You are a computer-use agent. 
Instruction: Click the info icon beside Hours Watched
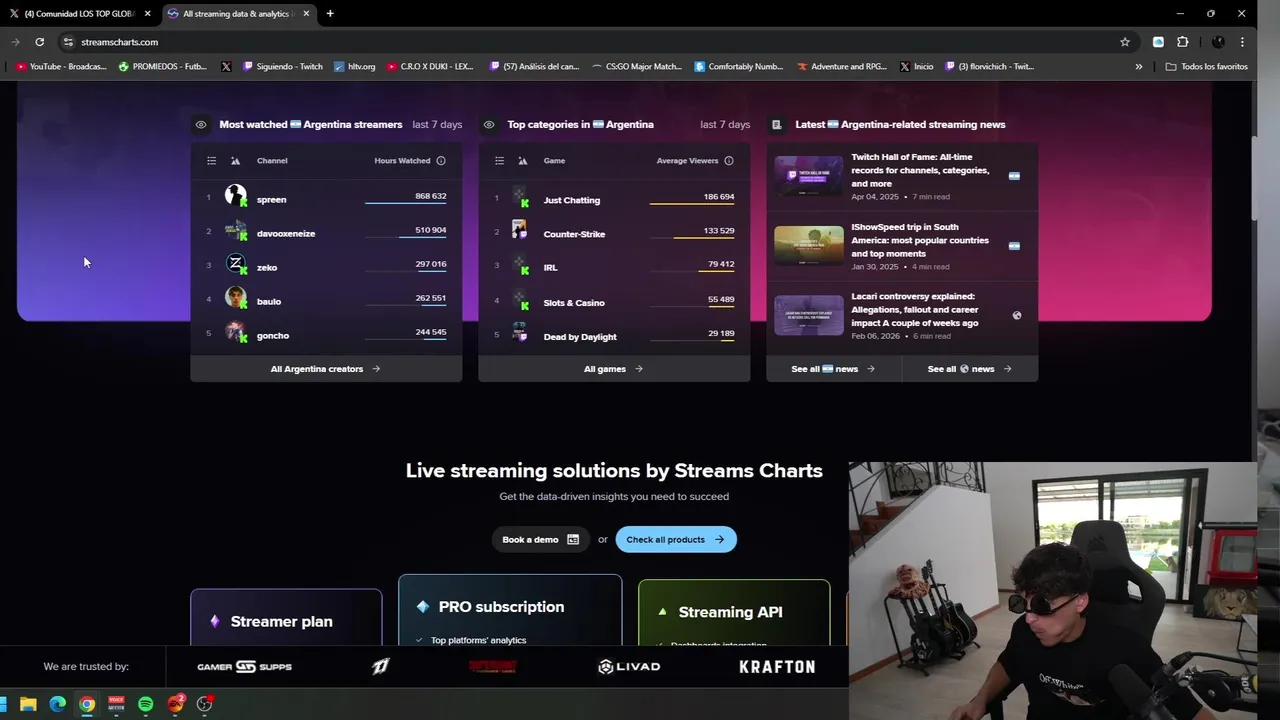pyautogui.click(x=441, y=161)
